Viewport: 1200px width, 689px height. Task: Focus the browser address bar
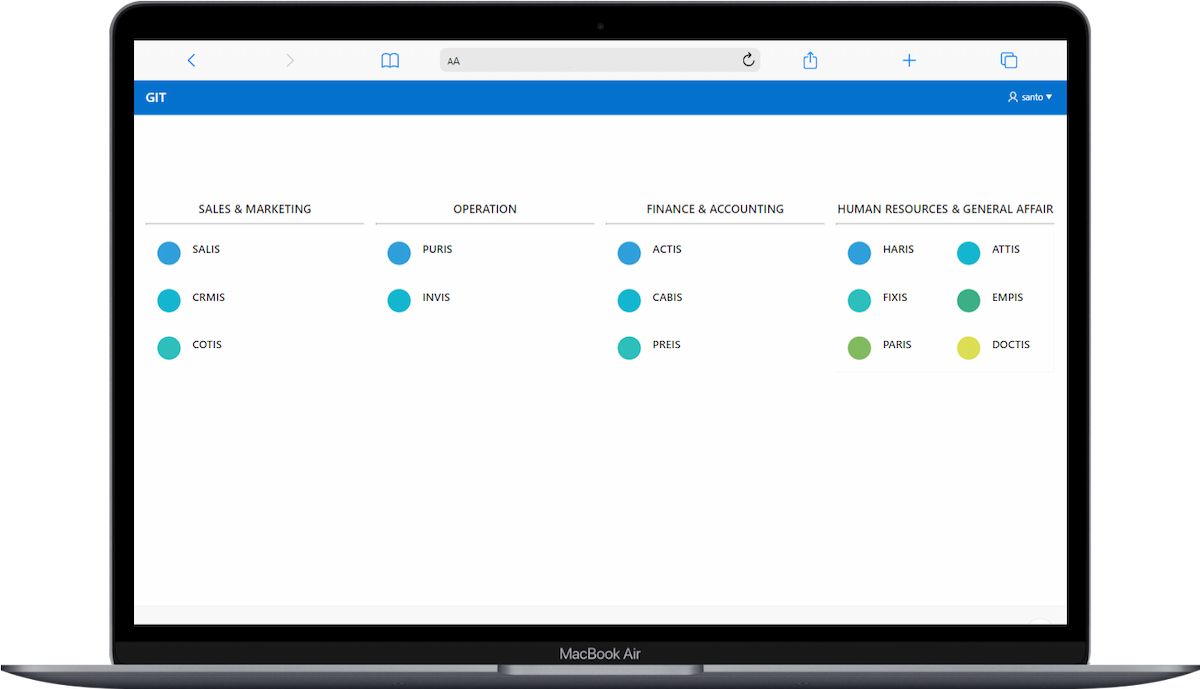(x=600, y=60)
